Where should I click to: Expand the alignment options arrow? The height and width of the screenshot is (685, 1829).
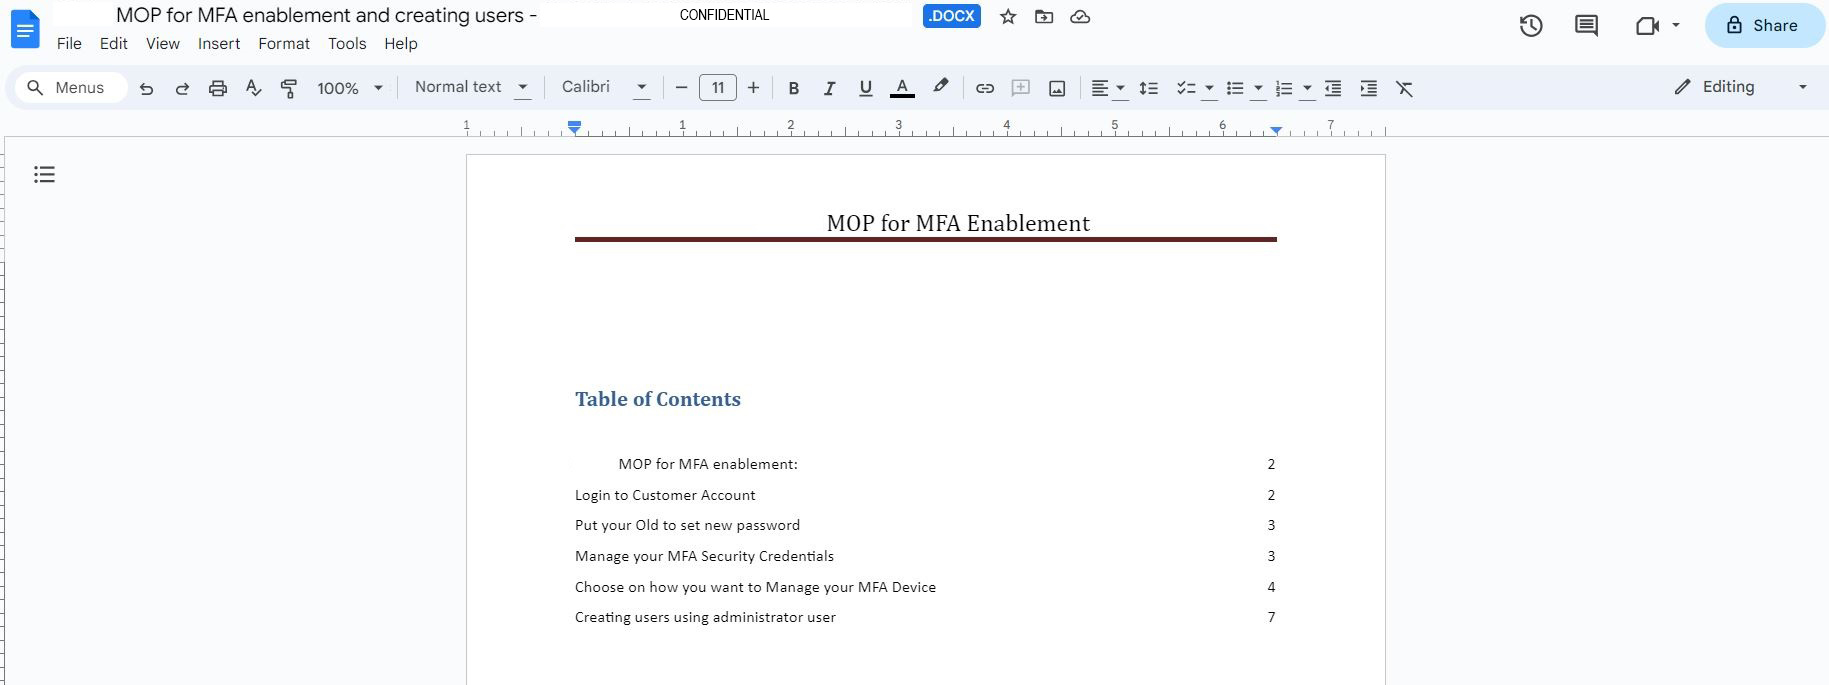click(1120, 88)
